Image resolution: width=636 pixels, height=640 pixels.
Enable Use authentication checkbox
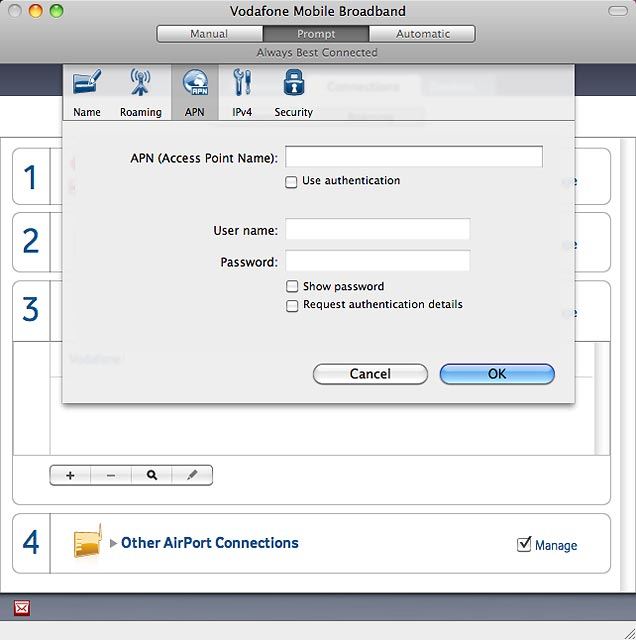pyautogui.click(x=291, y=182)
